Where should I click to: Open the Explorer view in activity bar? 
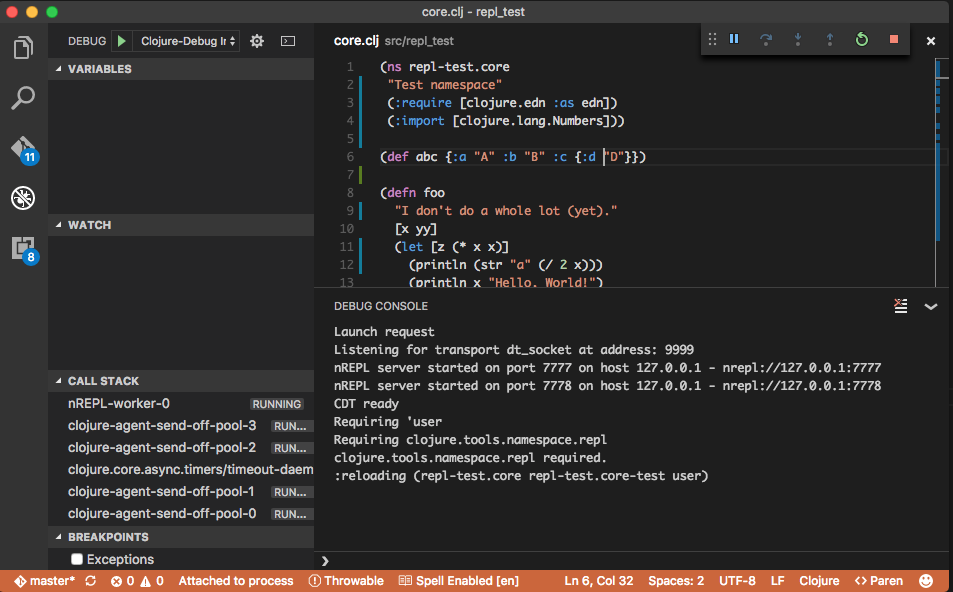[x=23, y=47]
